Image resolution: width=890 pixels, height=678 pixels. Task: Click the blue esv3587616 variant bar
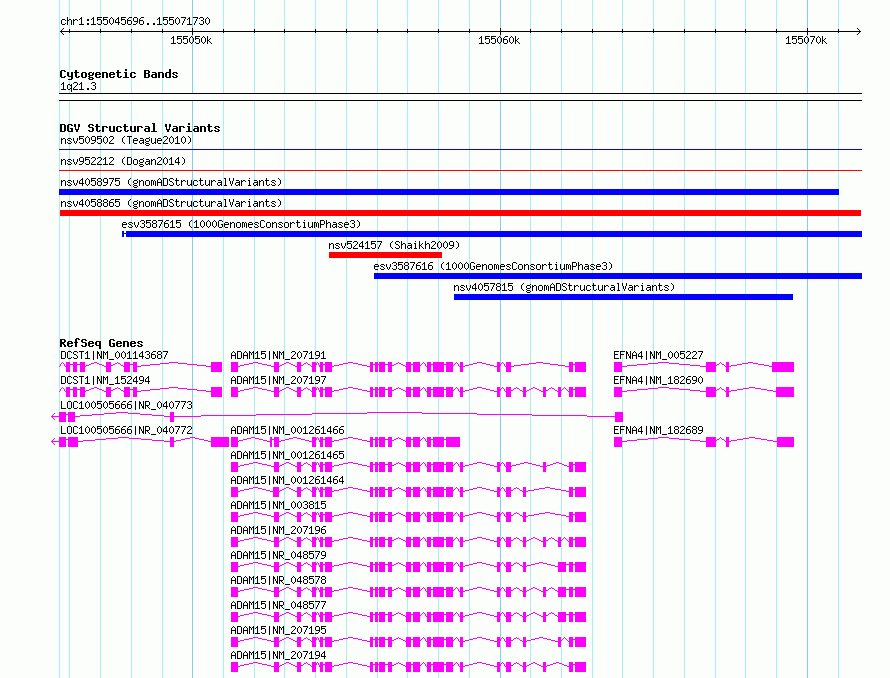click(618, 276)
